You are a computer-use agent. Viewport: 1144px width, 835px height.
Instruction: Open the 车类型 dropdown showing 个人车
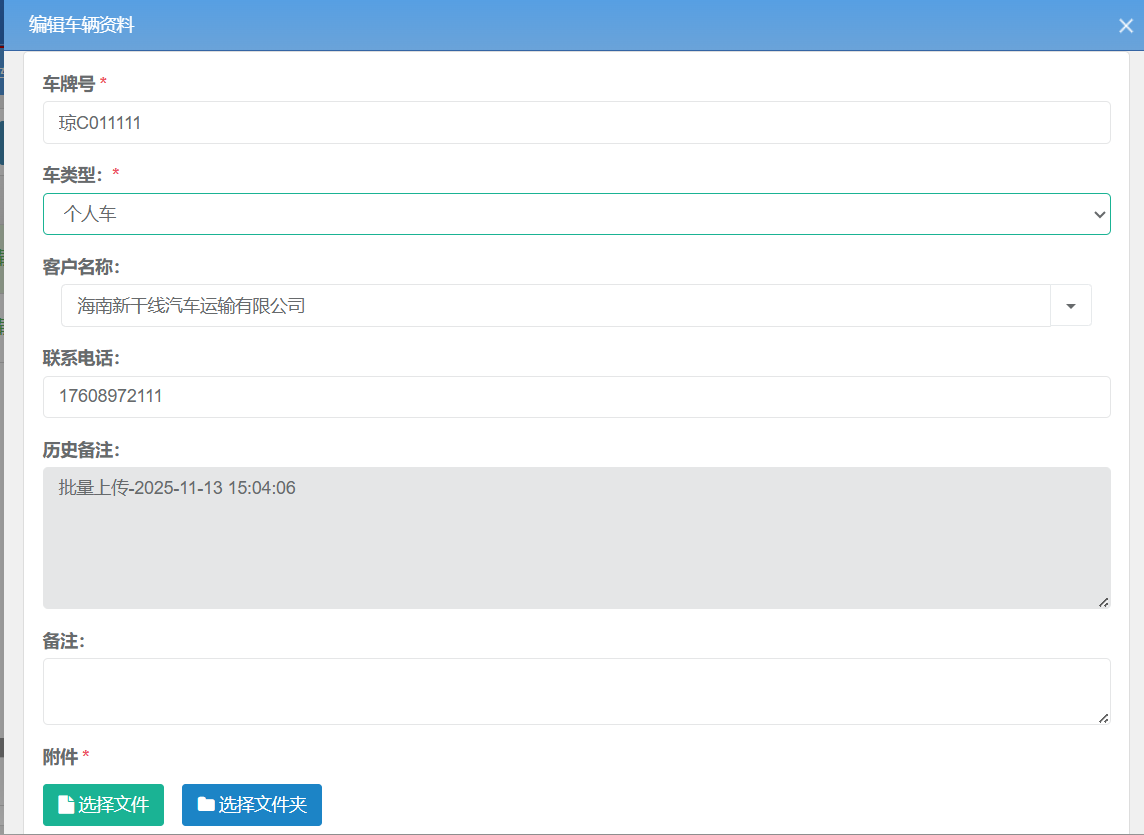click(x=576, y=214)
